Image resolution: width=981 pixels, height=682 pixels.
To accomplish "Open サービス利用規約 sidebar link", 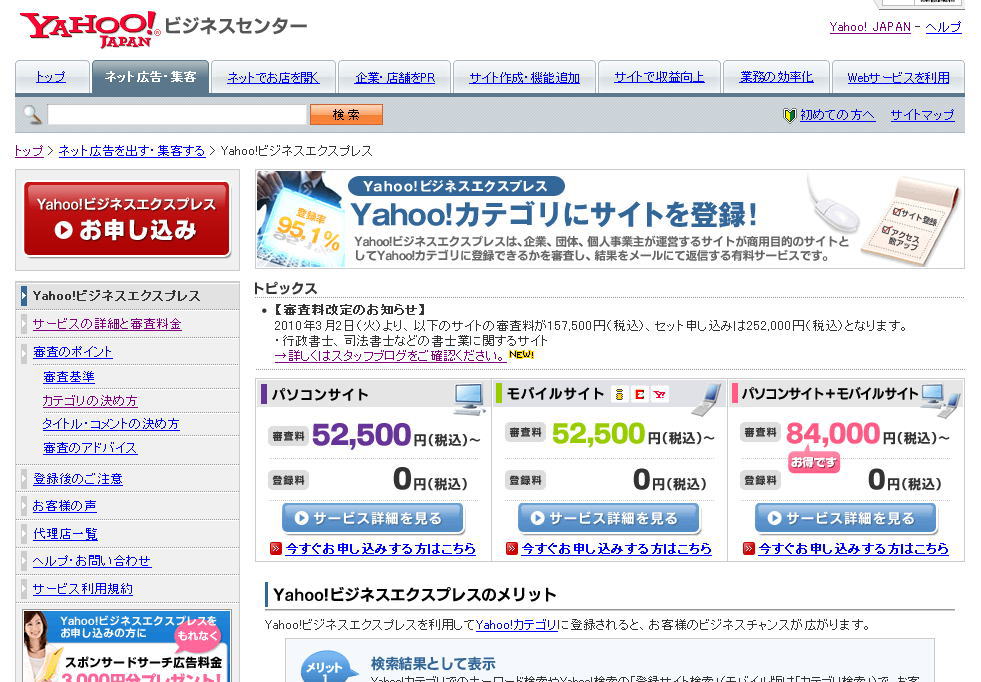I will pyautogui.click(x=83, y=589).
